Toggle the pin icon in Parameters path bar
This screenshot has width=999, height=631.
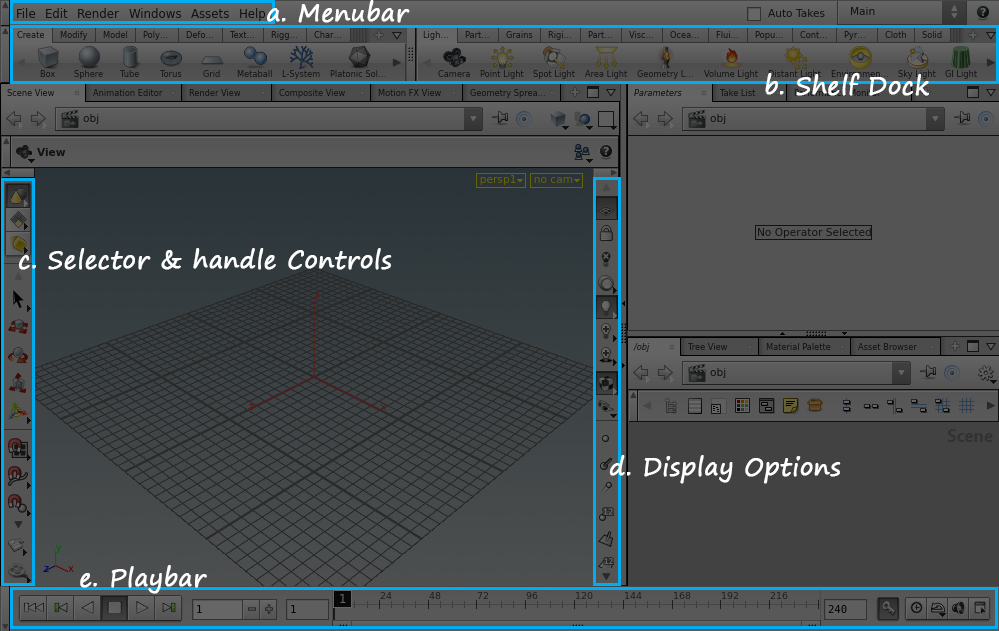pyautogui.click(x=963, y=118)
